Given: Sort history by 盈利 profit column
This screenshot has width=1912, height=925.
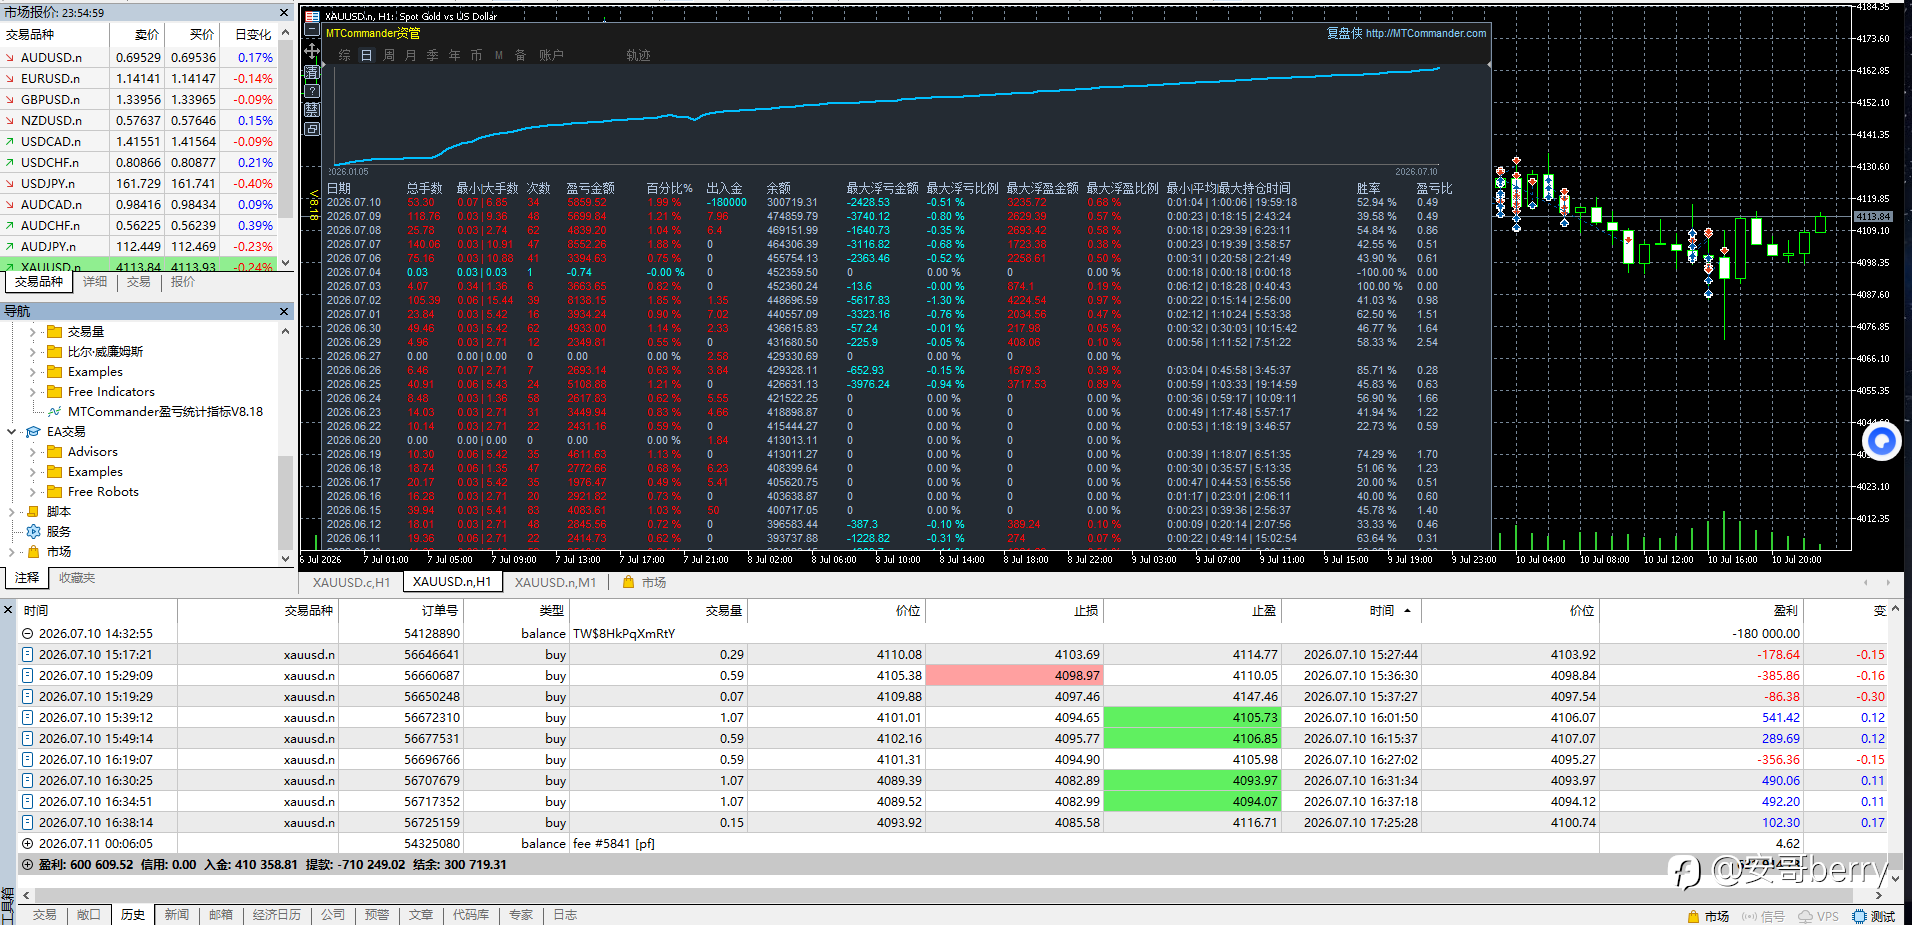Looking at the screenshot, I should tap(1785, 610).
